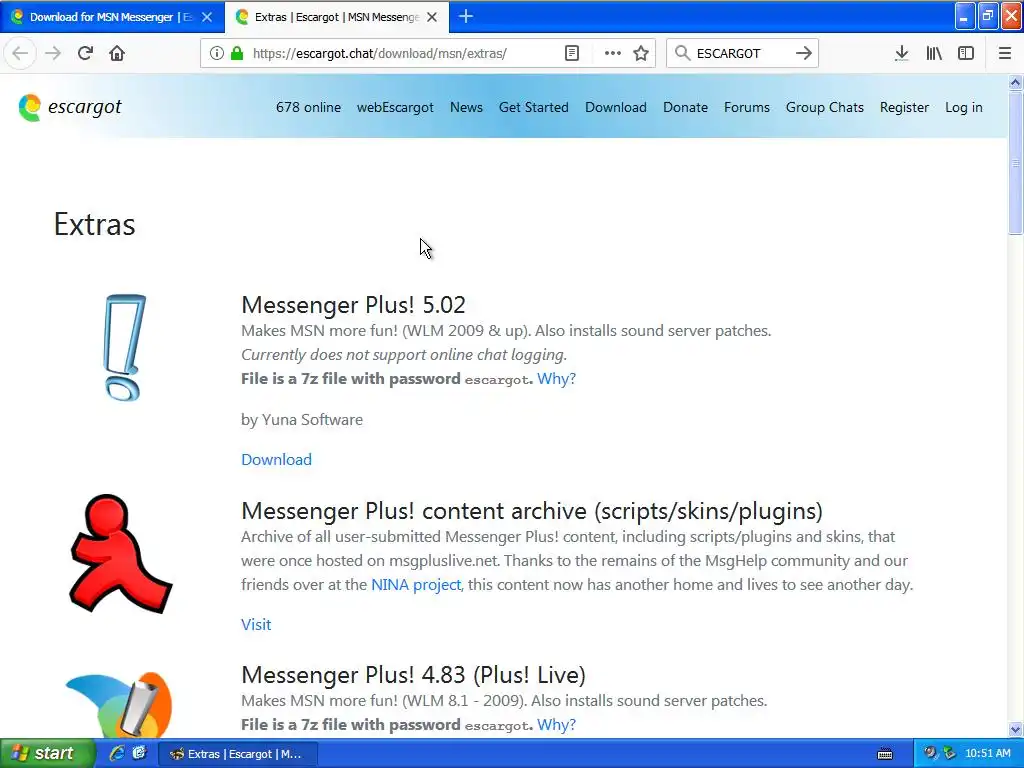This screenshot has width=1024, height=768.
Task: Click the Messenger Plus! Live butterfly icon
Action: coord(119,704)
